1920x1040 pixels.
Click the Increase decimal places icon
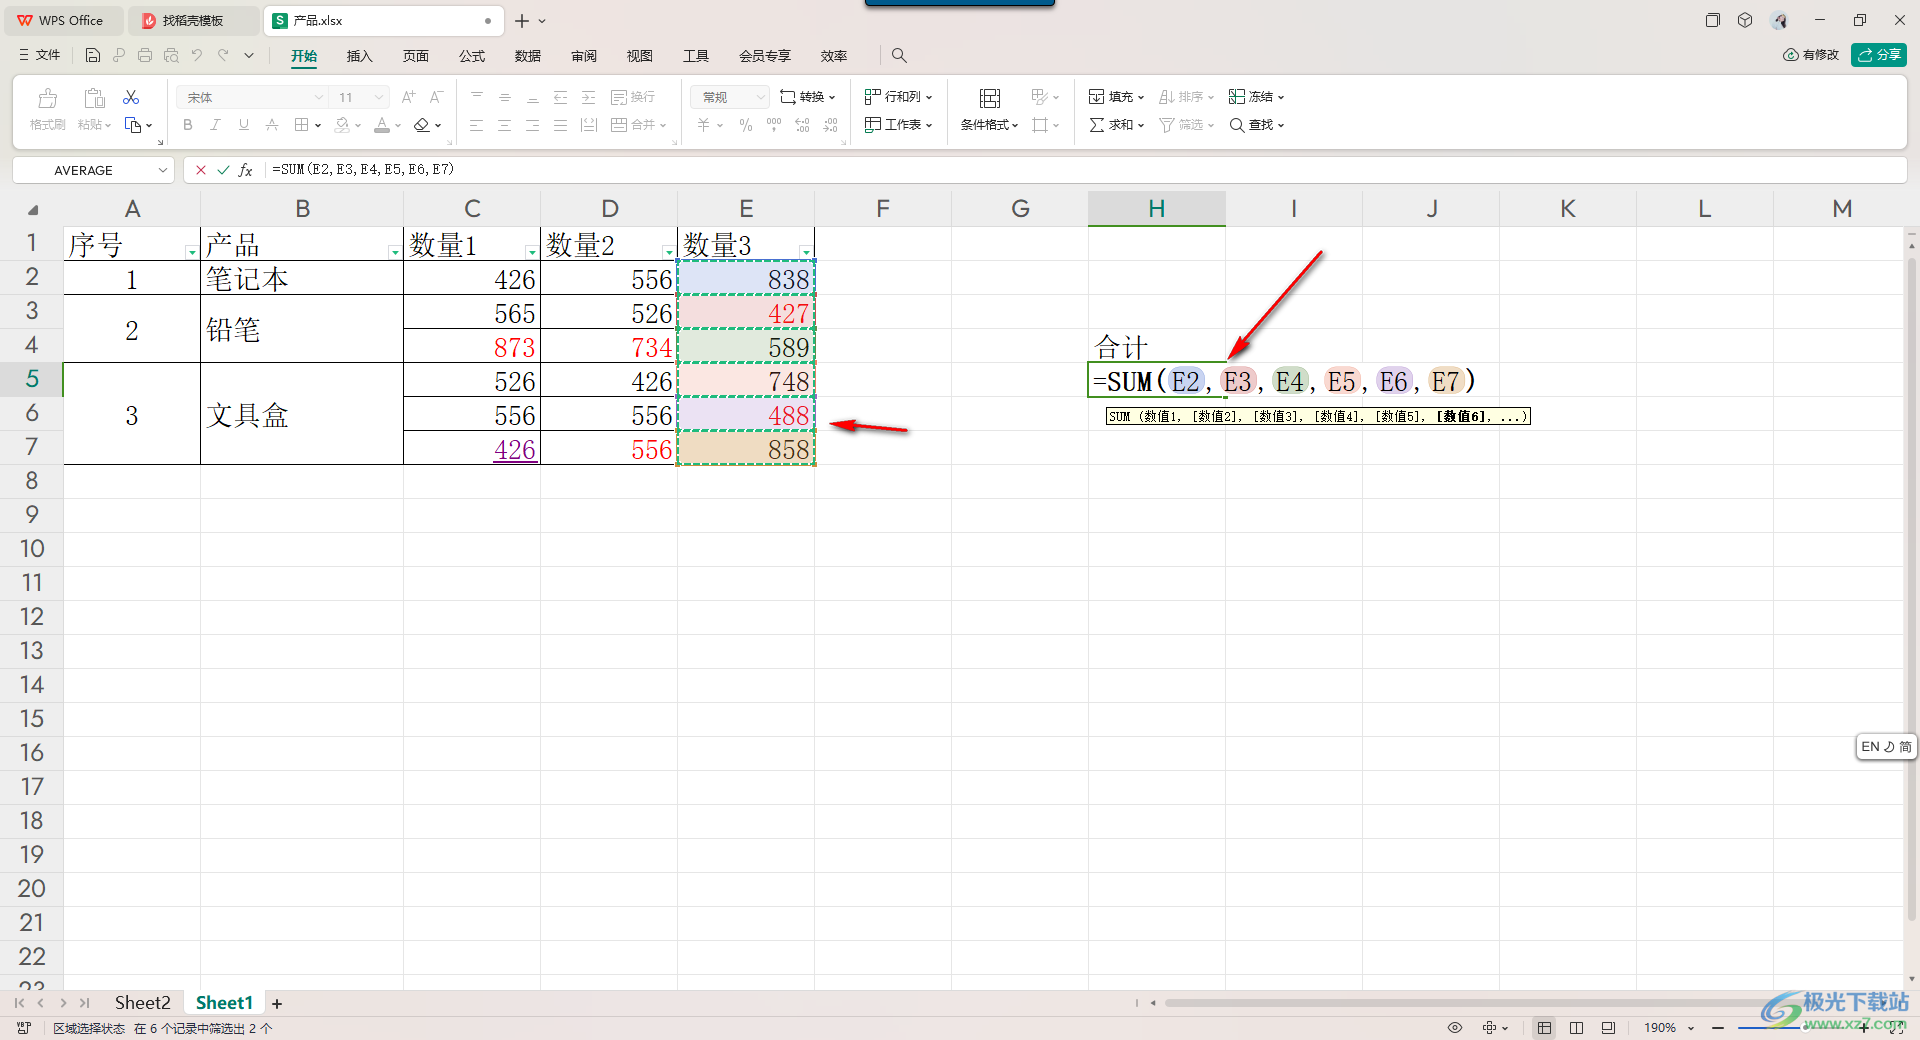(x=802, y=125)
